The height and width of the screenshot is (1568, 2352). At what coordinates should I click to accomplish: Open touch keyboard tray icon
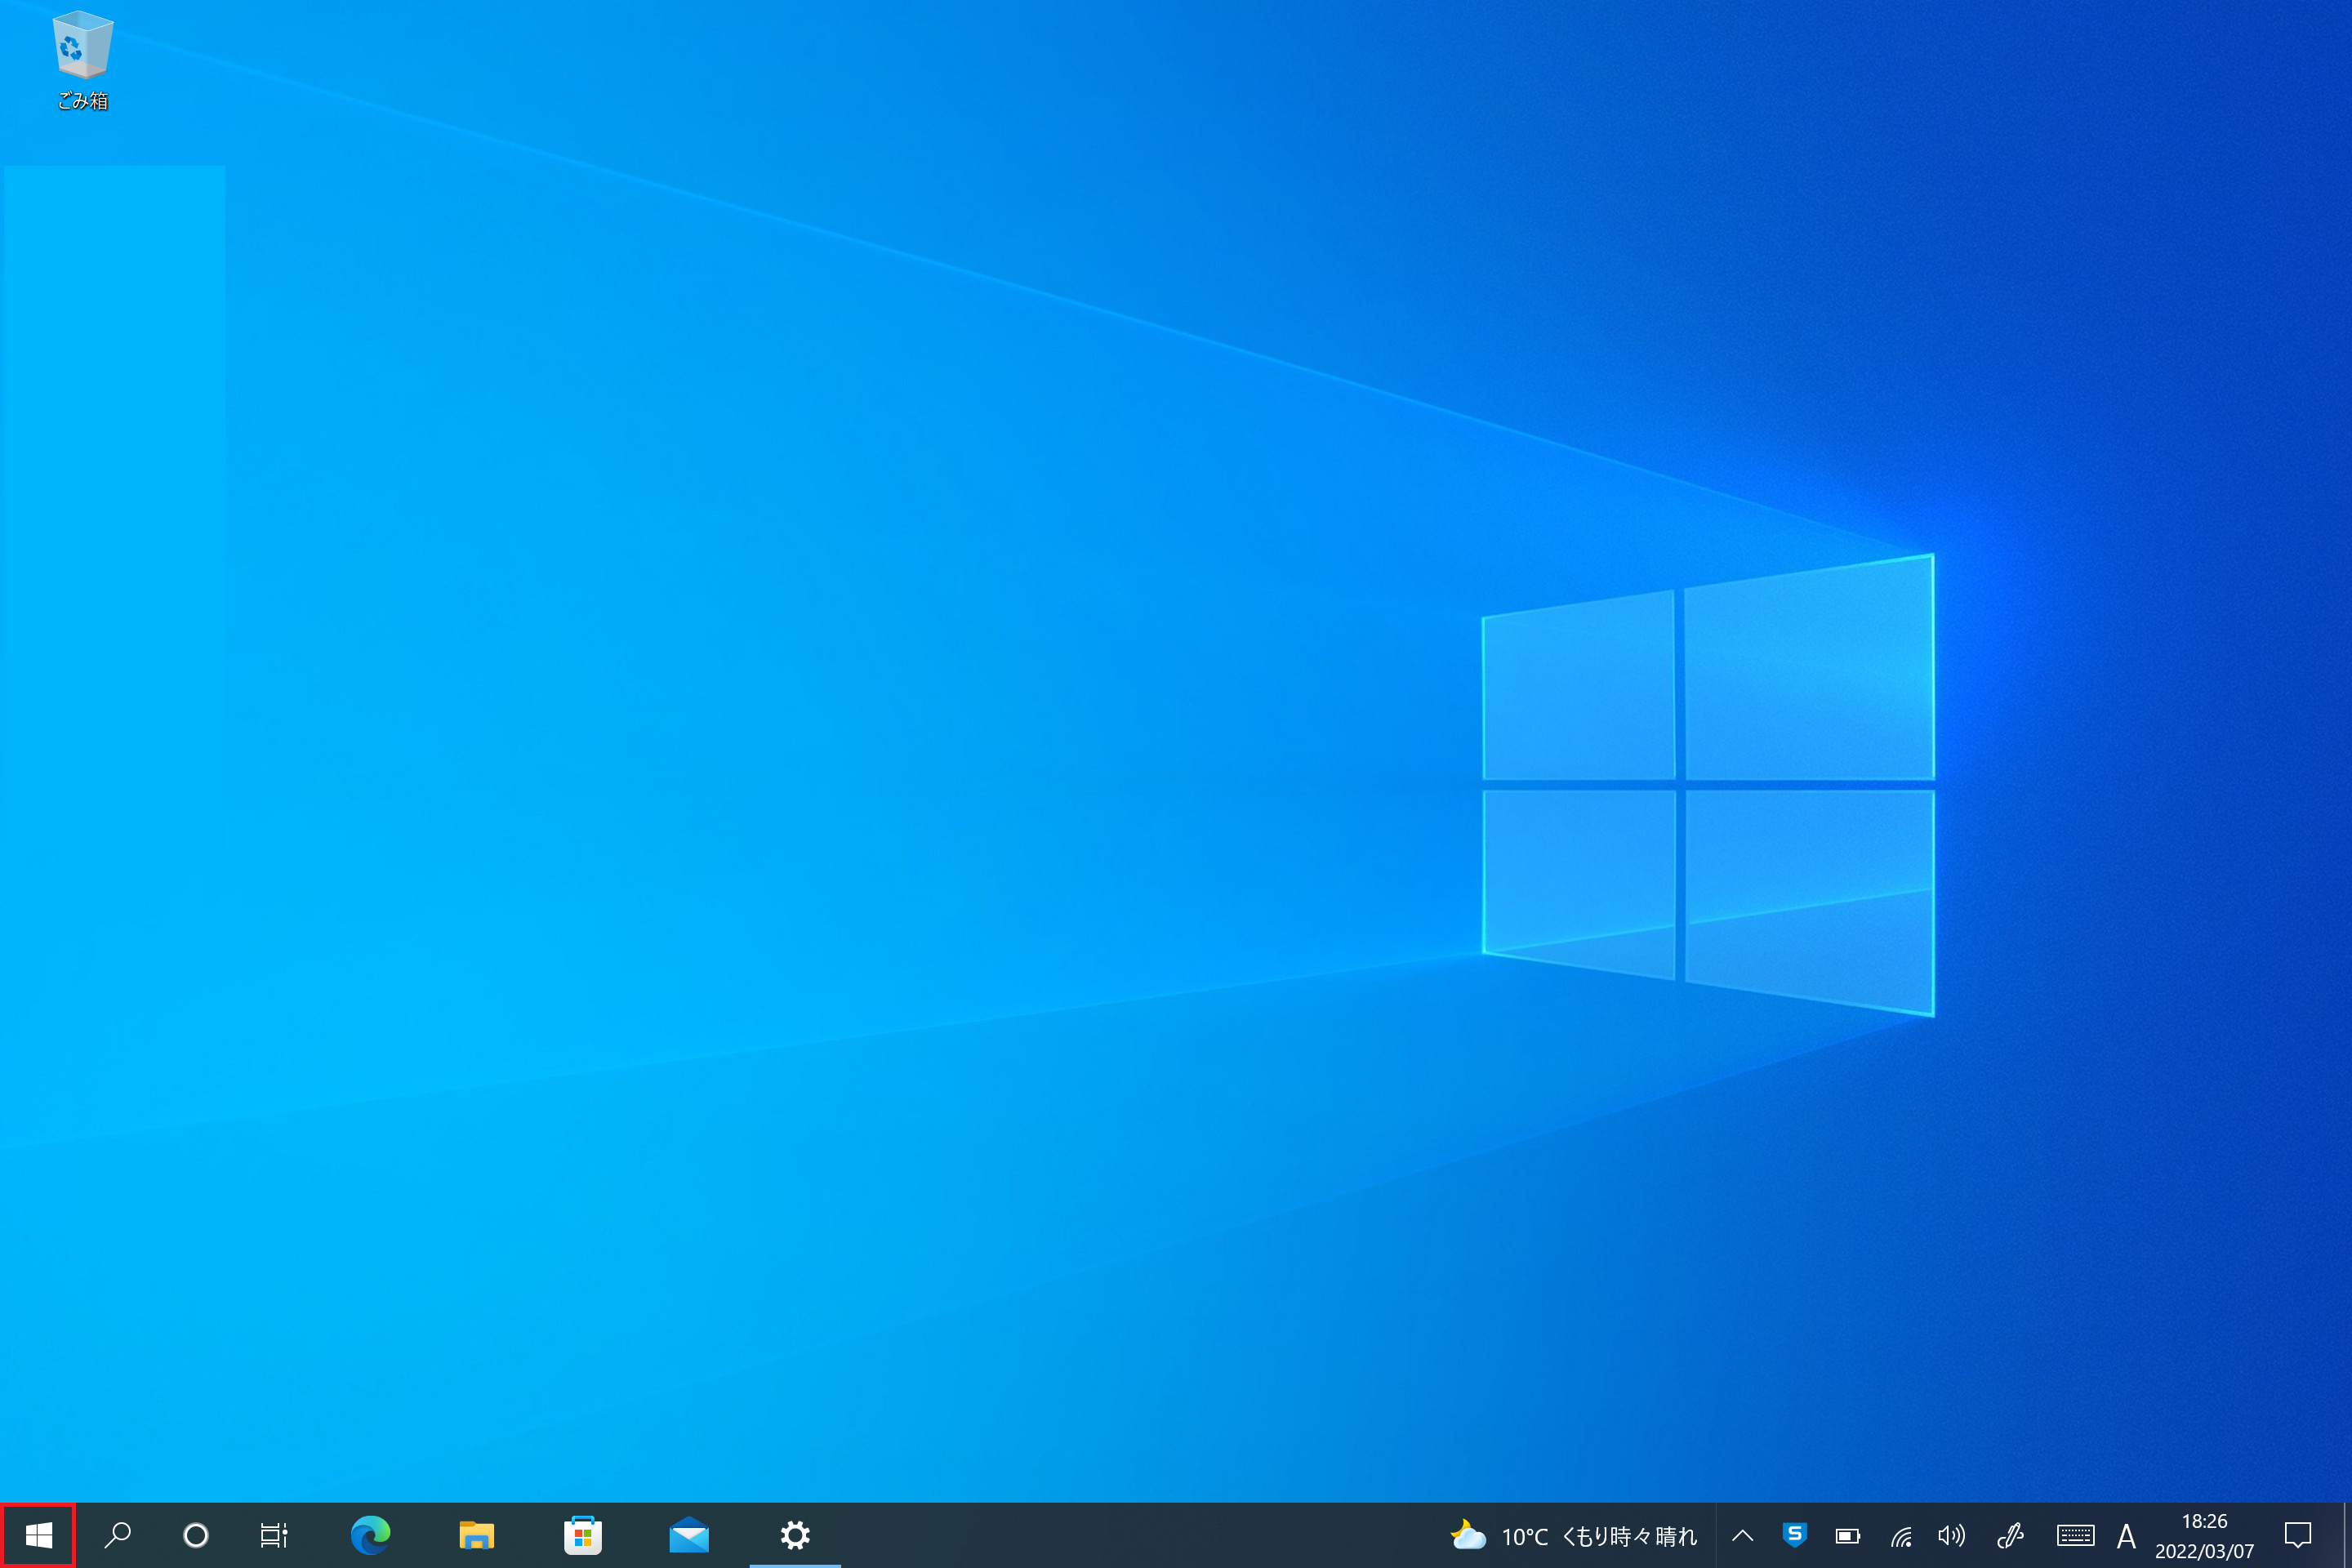click(x=2075, y=1536)
